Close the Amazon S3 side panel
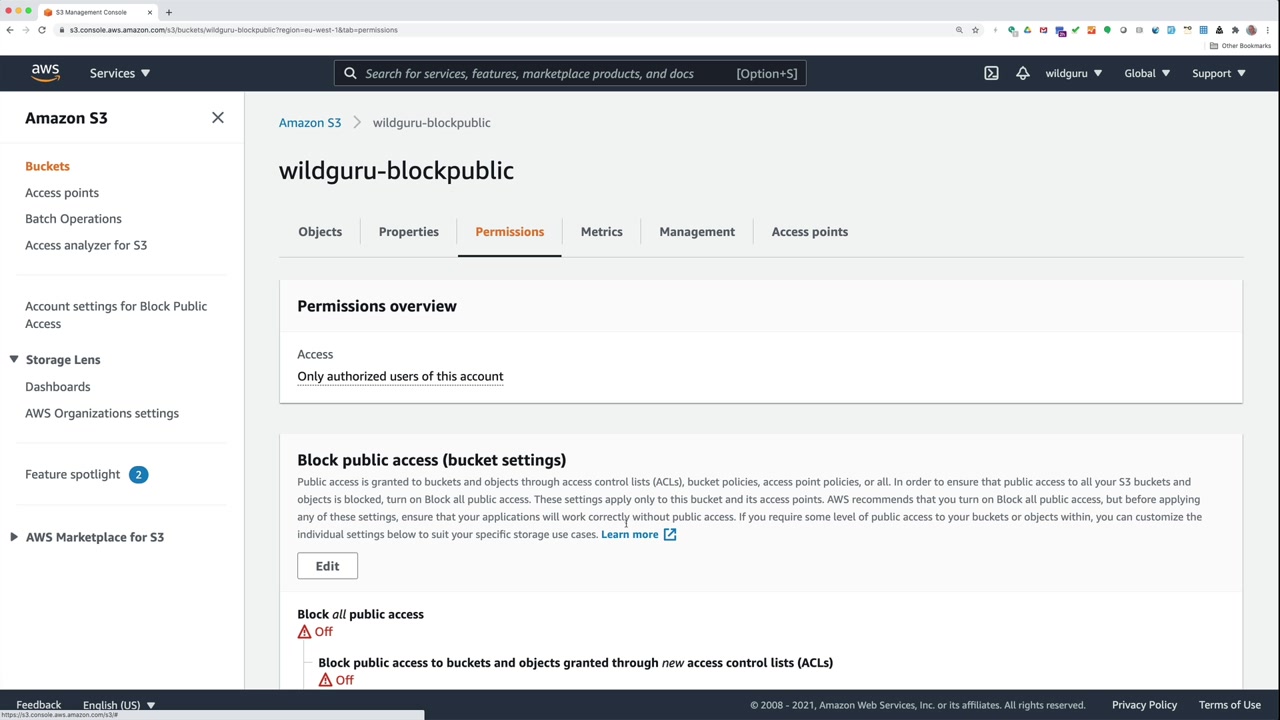The width and height of the screenshot is (1280, 720). [x=218, y=118]
